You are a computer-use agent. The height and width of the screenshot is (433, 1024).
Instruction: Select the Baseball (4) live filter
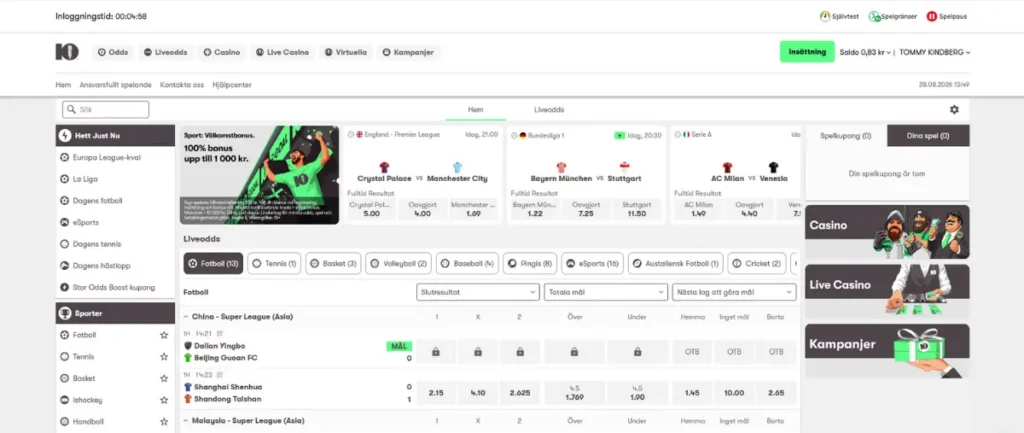pyautogui.click(x=467, y=264)
